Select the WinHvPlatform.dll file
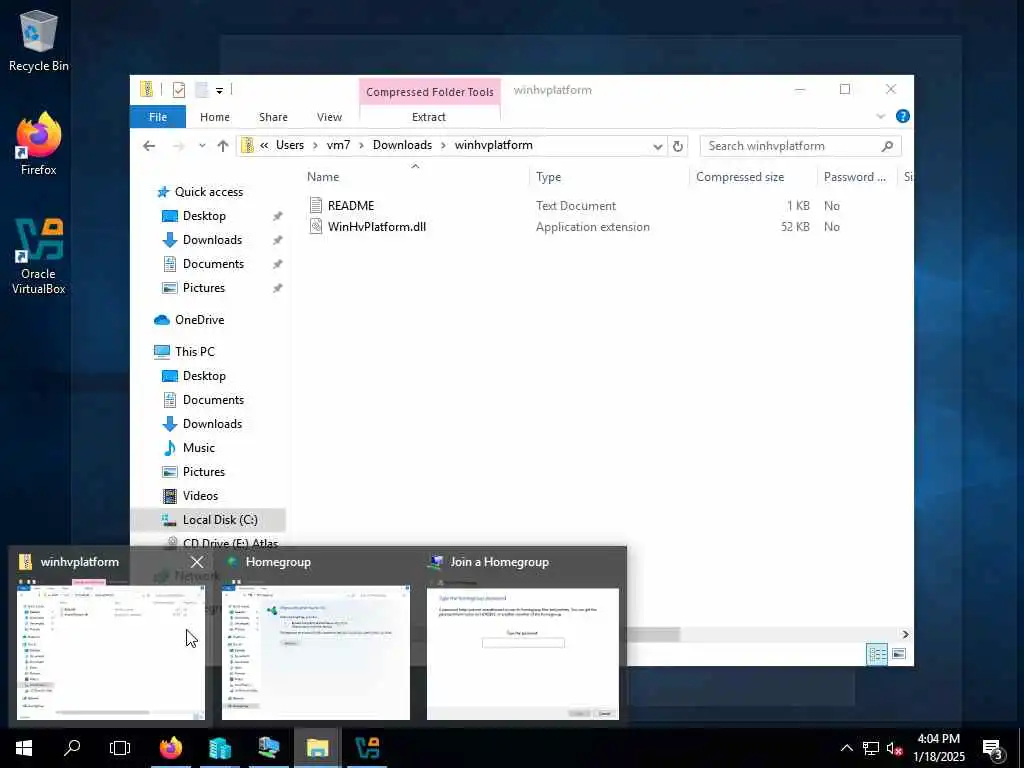The image size is (1024, 768). [377, 227]
